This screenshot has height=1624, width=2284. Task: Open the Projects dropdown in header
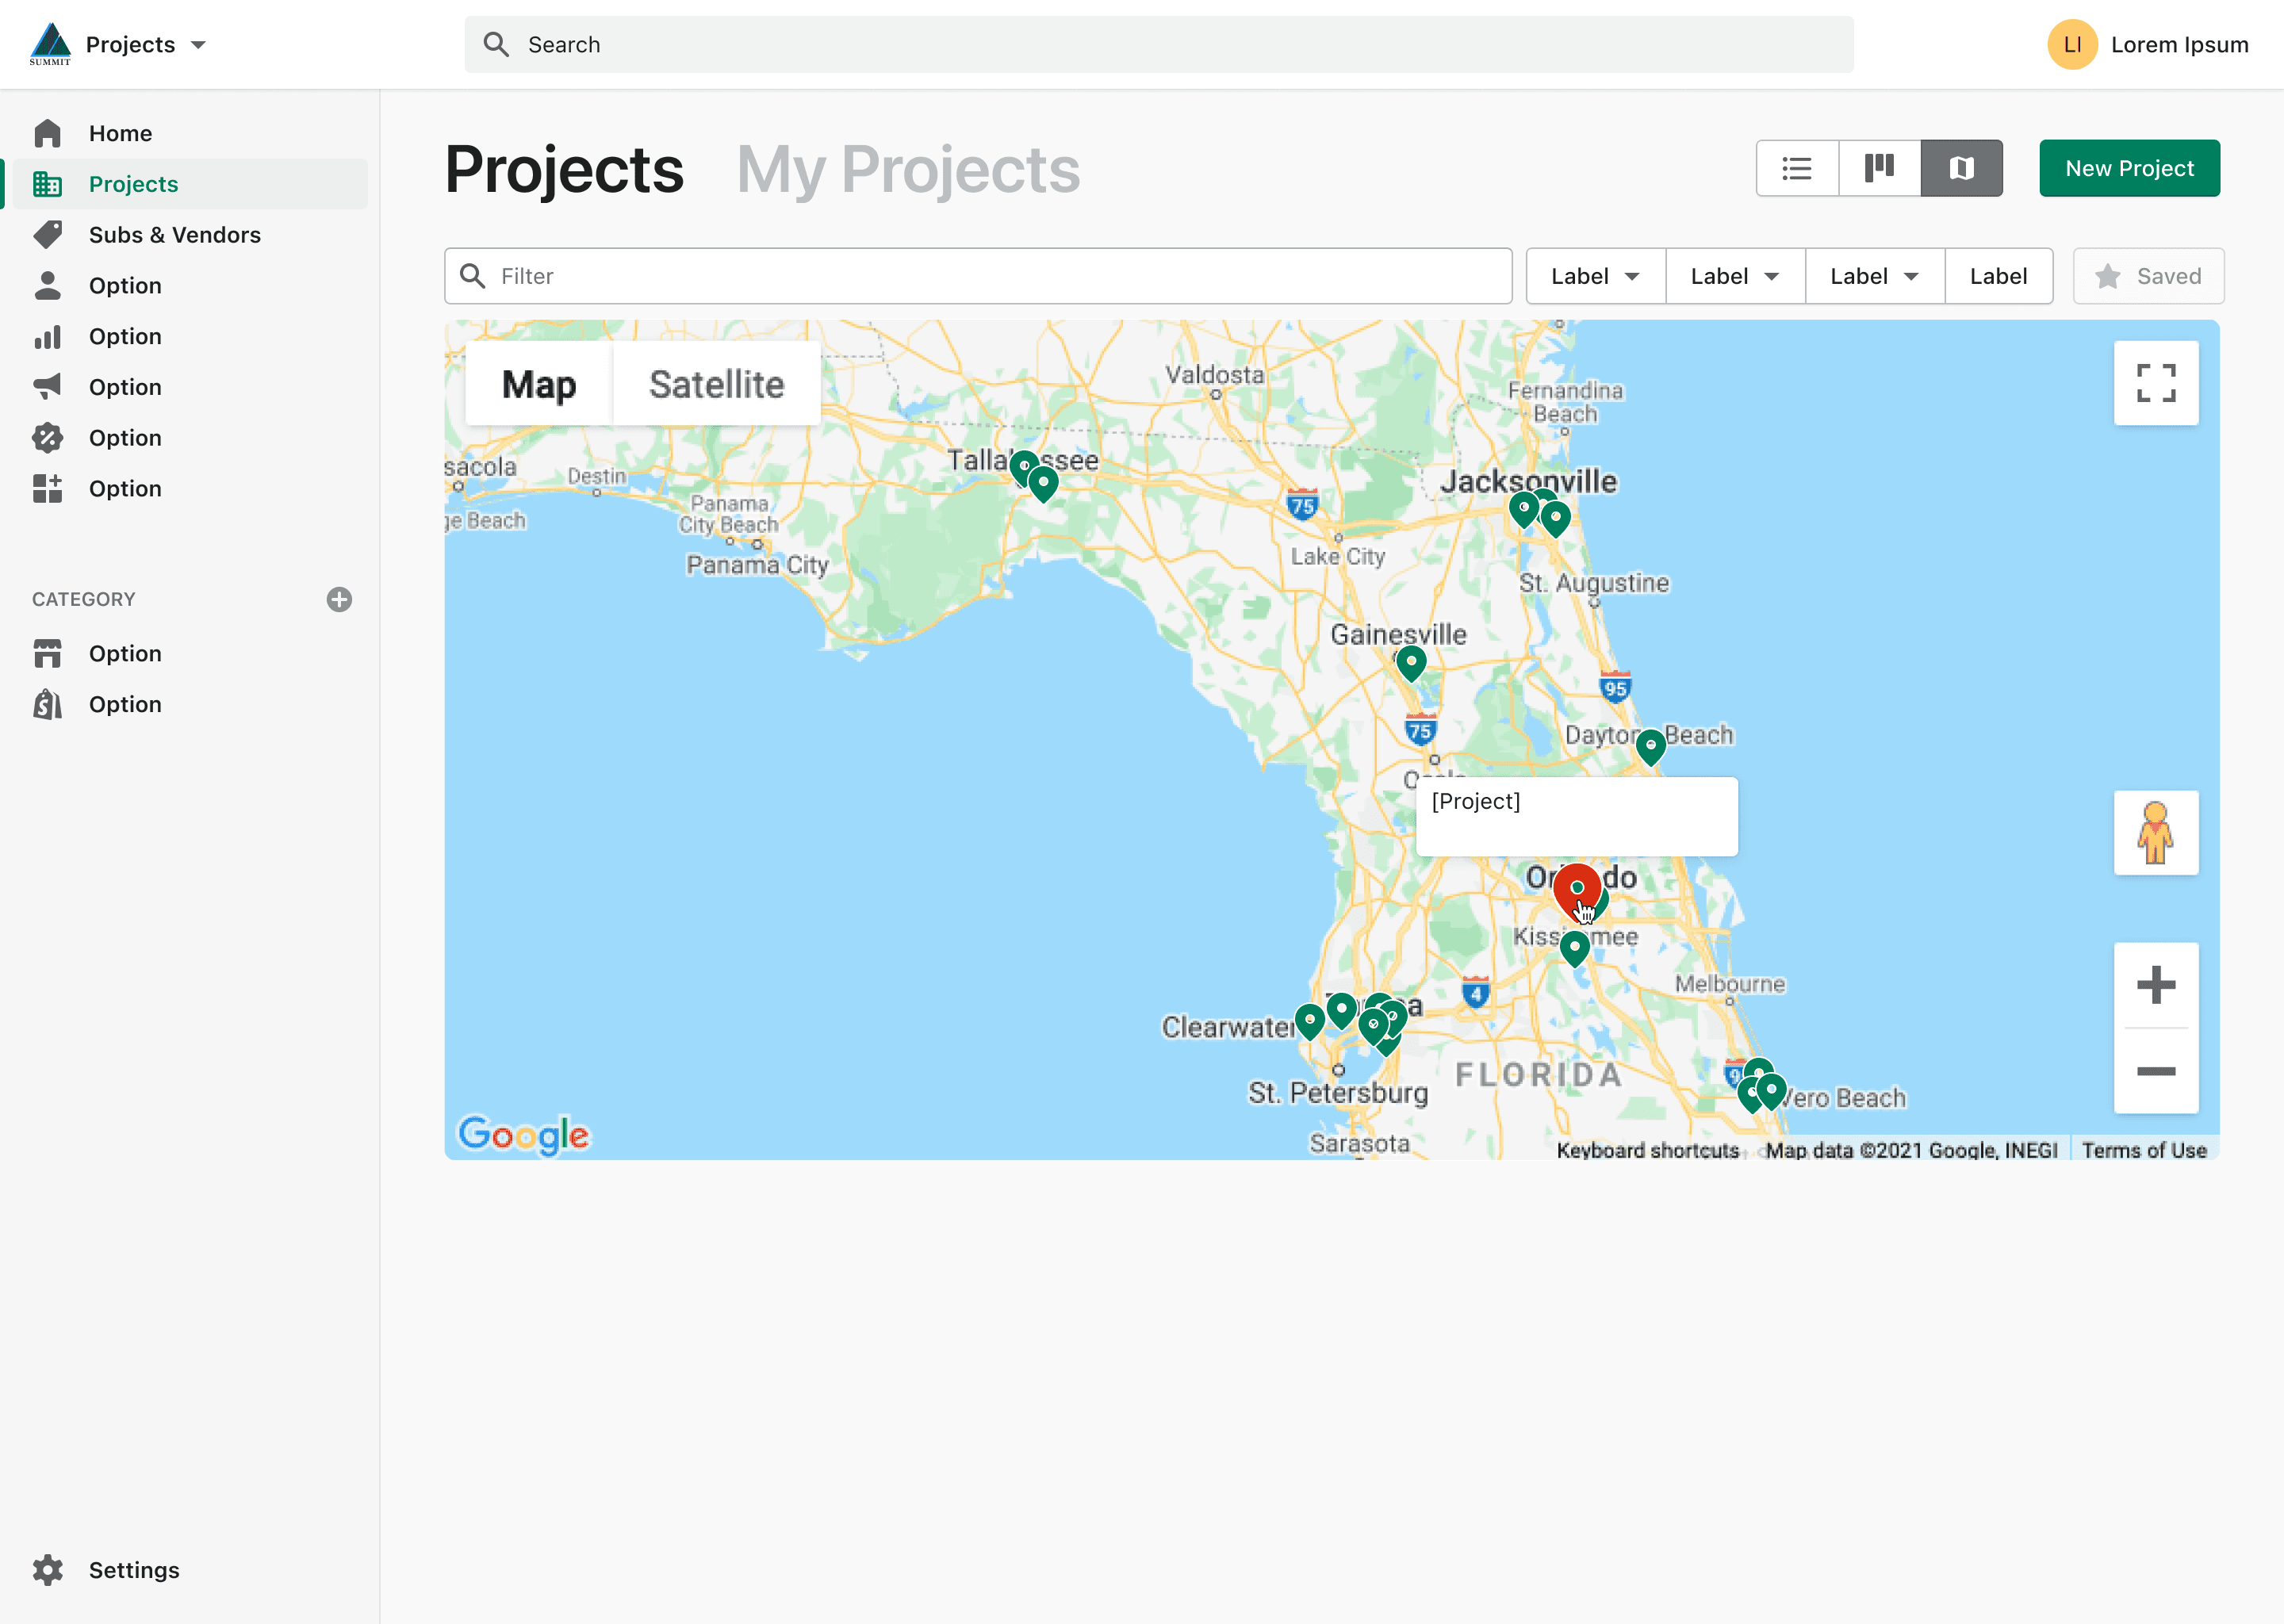[x=145, y=45]
